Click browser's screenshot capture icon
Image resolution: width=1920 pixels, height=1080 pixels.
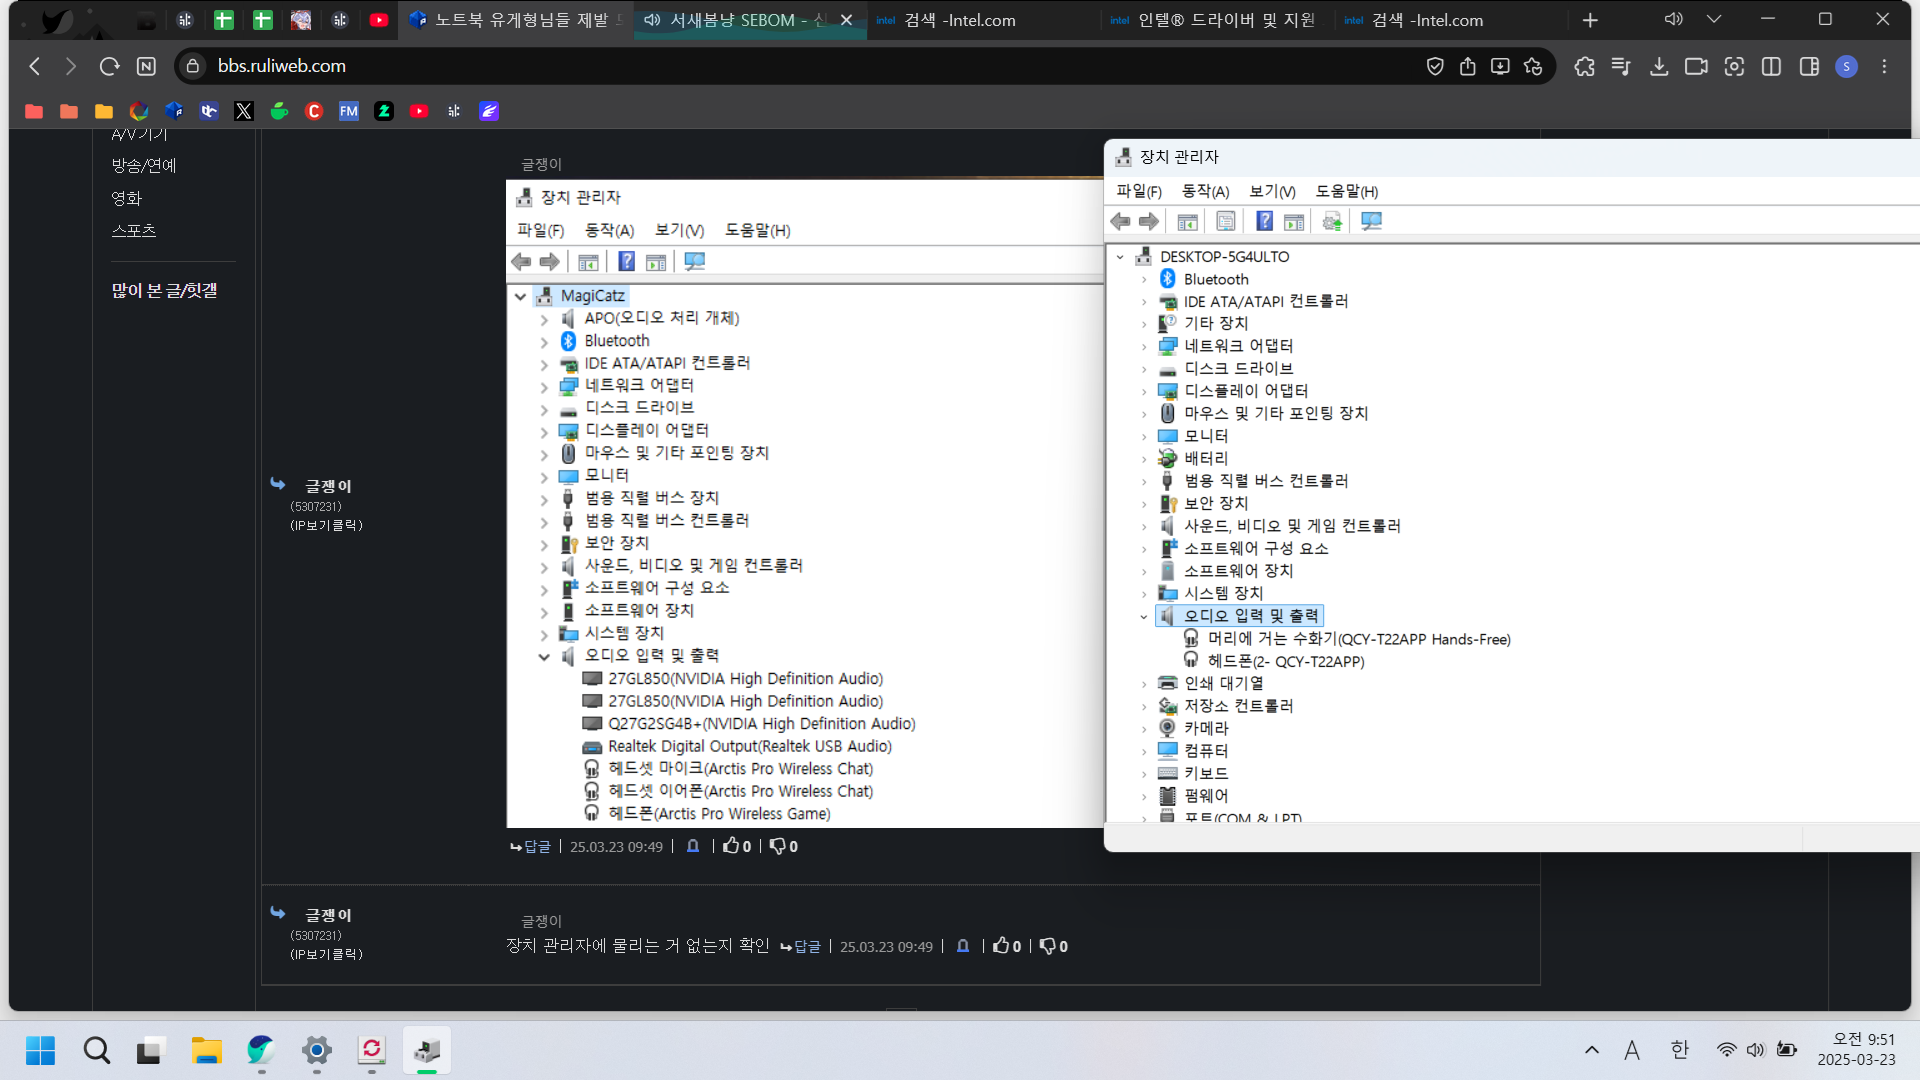(x=1734, y=66)
